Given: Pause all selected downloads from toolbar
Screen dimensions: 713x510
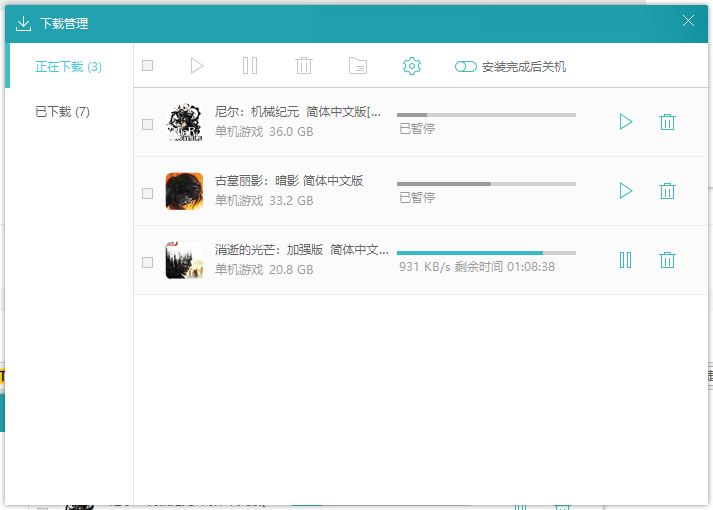Looking at the screenshot, I should click(250, 66).
